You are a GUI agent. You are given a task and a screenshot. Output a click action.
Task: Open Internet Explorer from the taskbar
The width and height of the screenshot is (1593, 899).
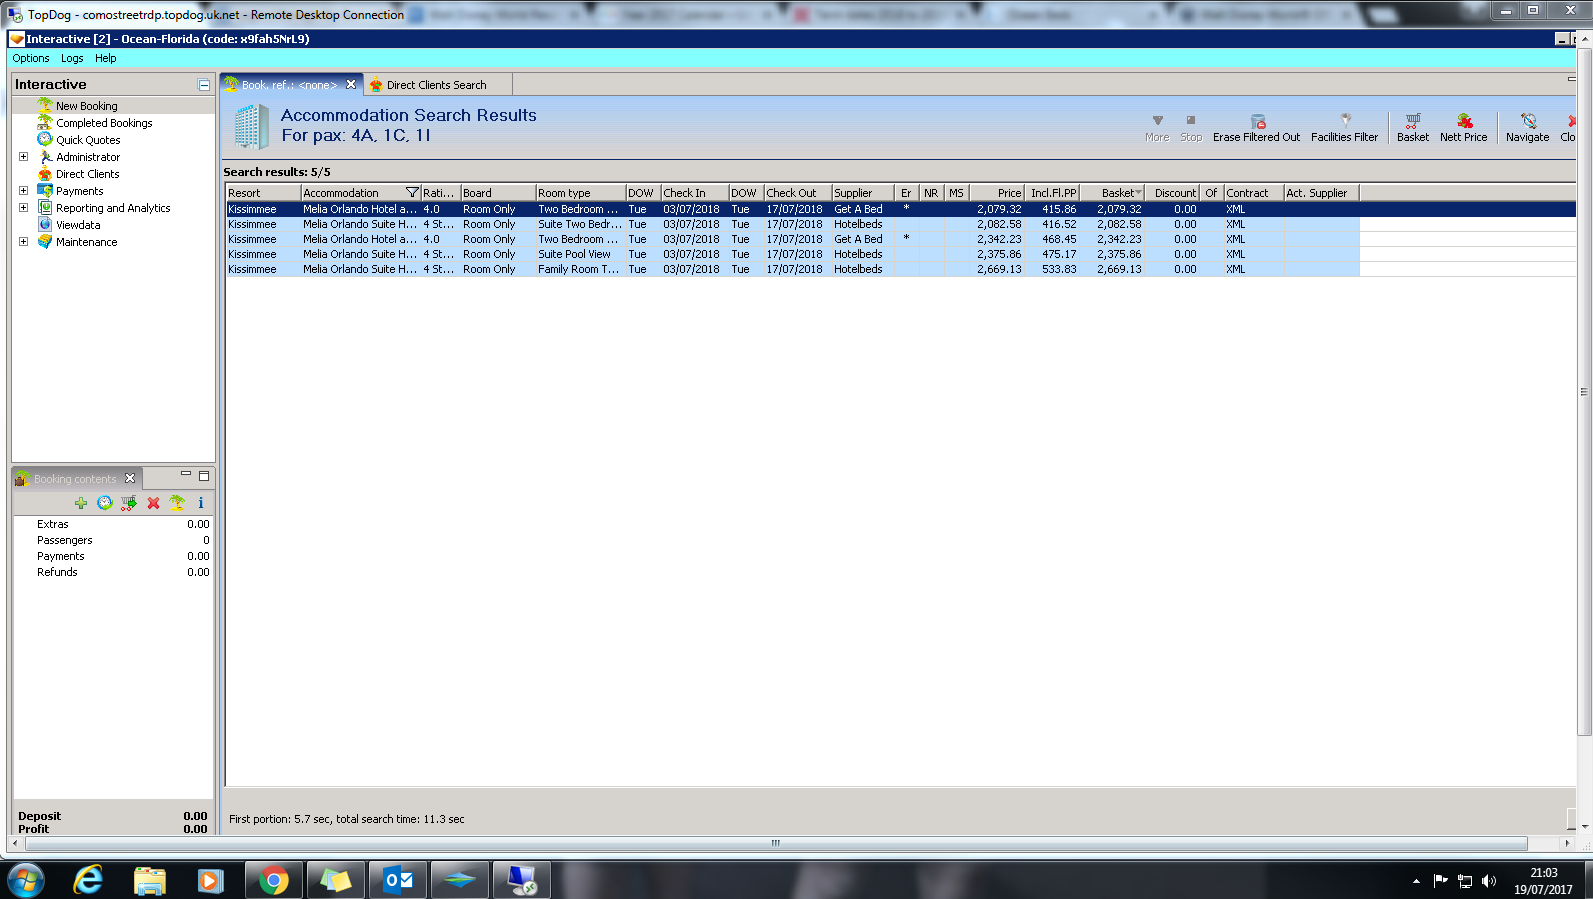88,880
